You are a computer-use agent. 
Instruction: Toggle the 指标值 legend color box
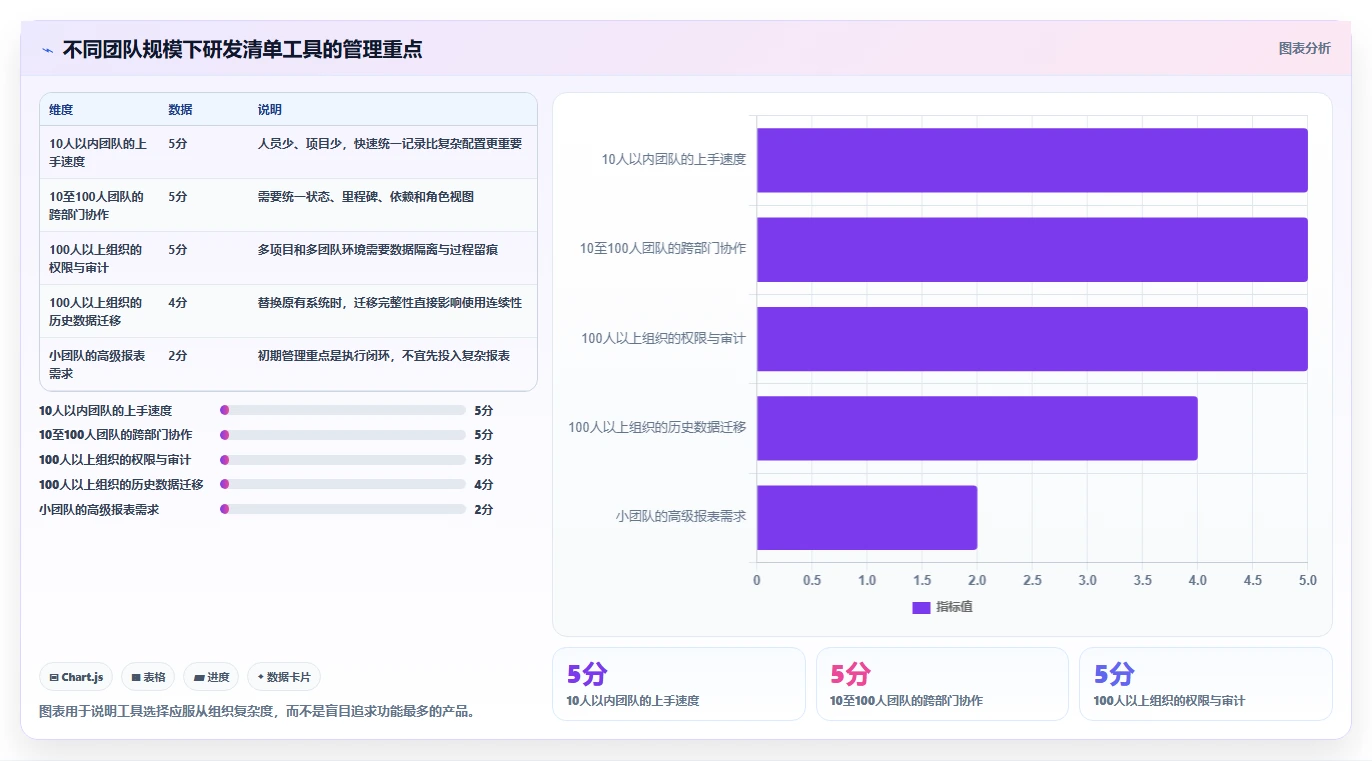[x=921, y=607]
